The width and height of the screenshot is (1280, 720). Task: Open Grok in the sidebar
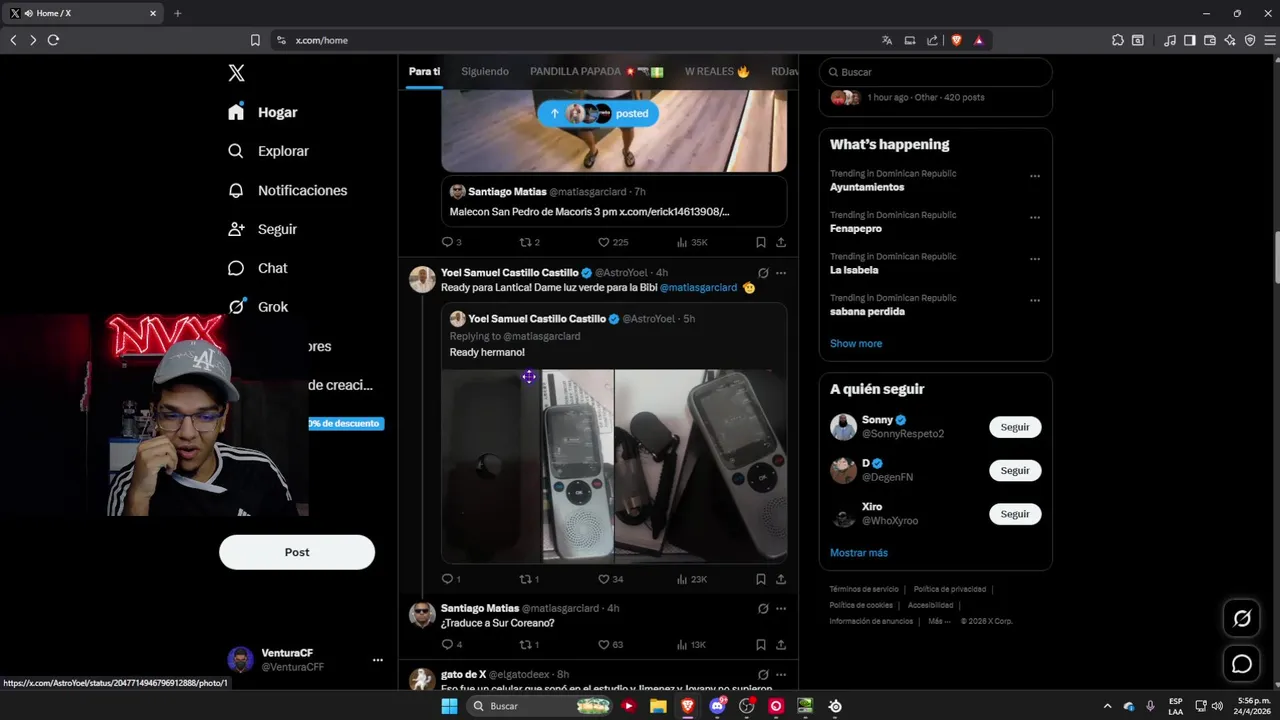pos(258,307)
